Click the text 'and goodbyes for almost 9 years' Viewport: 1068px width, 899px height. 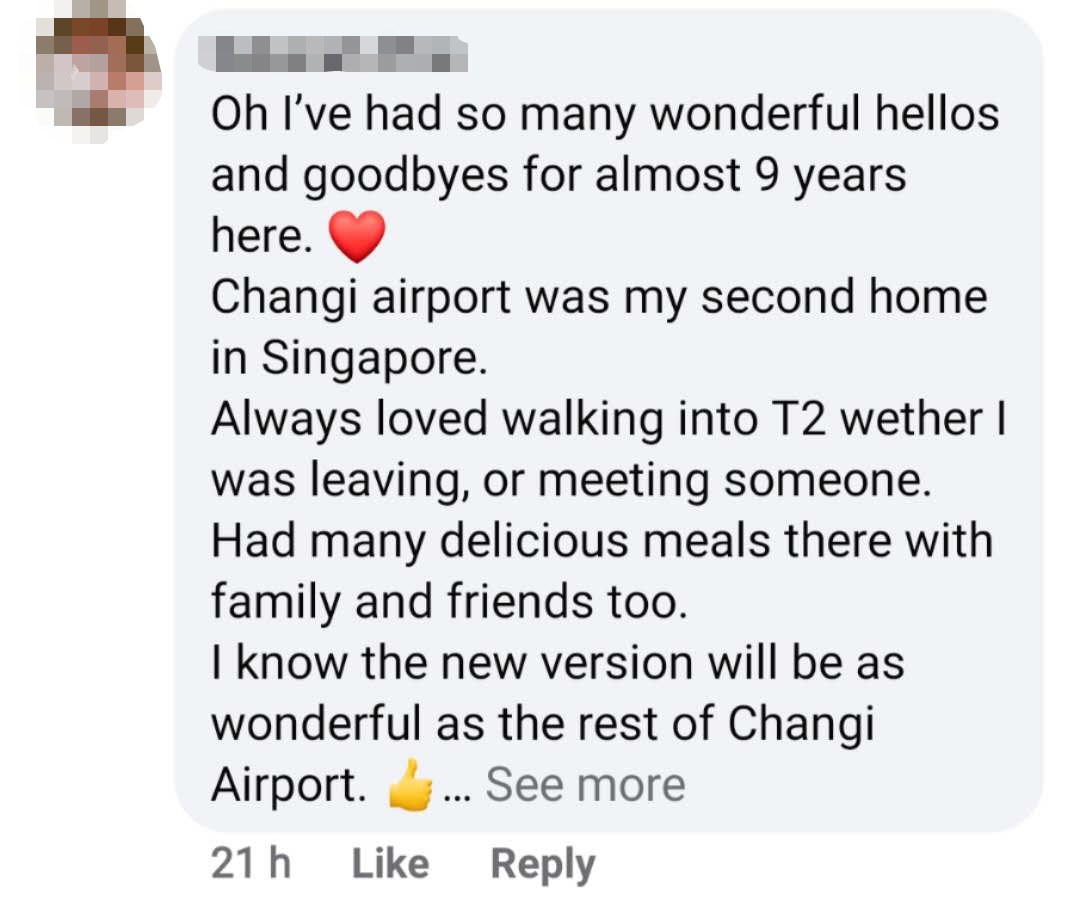pyautogui.click(x=558, y=175)
